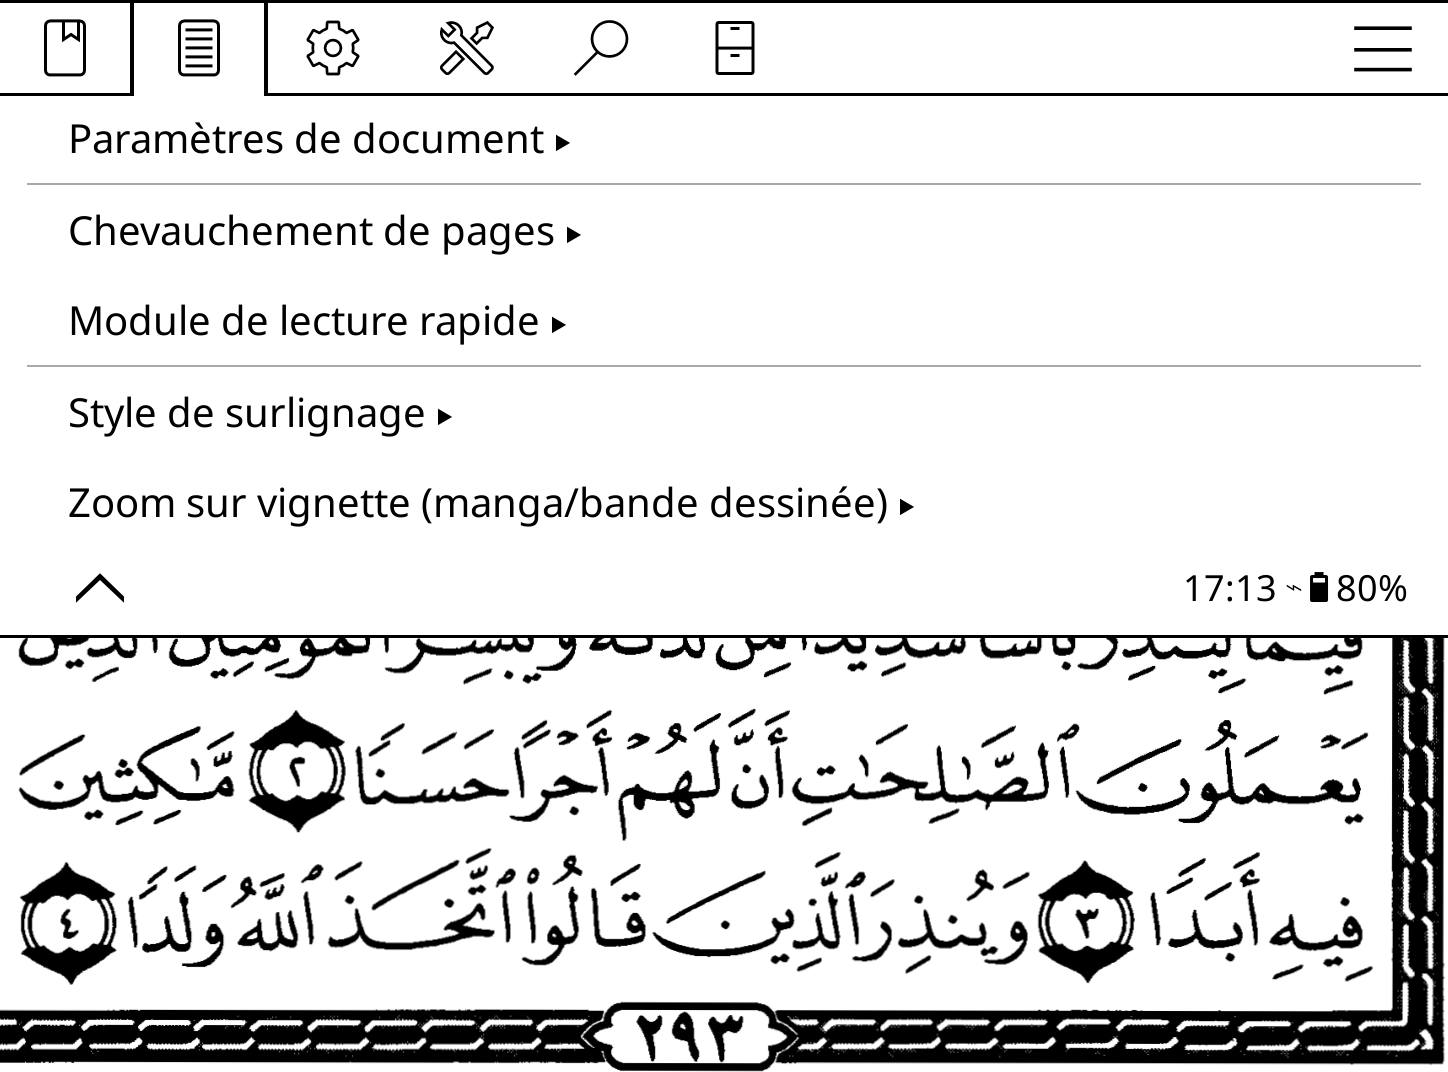Screen dimensions: 1448x1072
Task: Open the bookmark navigation tab
Action: point(65,48)
